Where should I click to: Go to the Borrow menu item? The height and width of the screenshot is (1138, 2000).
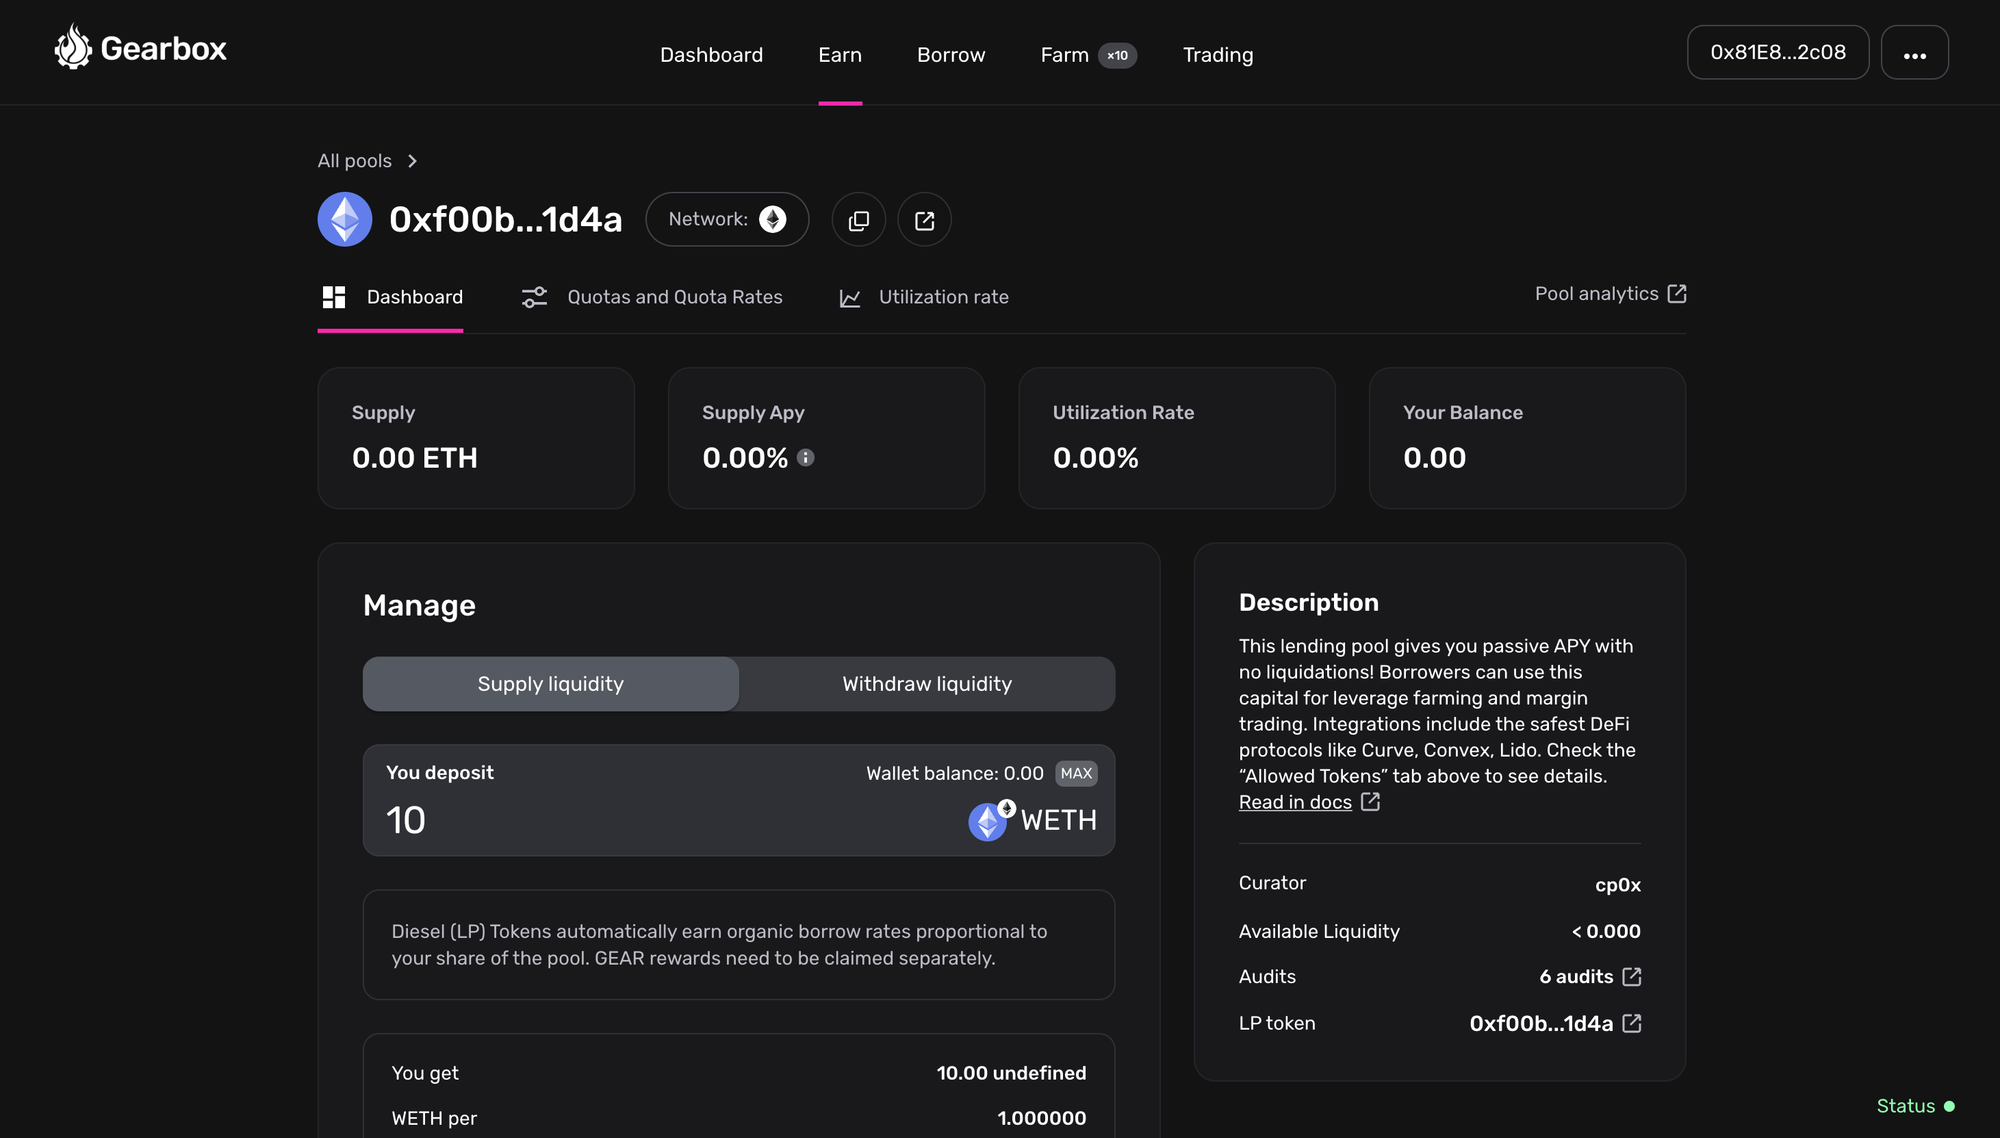[x=950, y=55]
